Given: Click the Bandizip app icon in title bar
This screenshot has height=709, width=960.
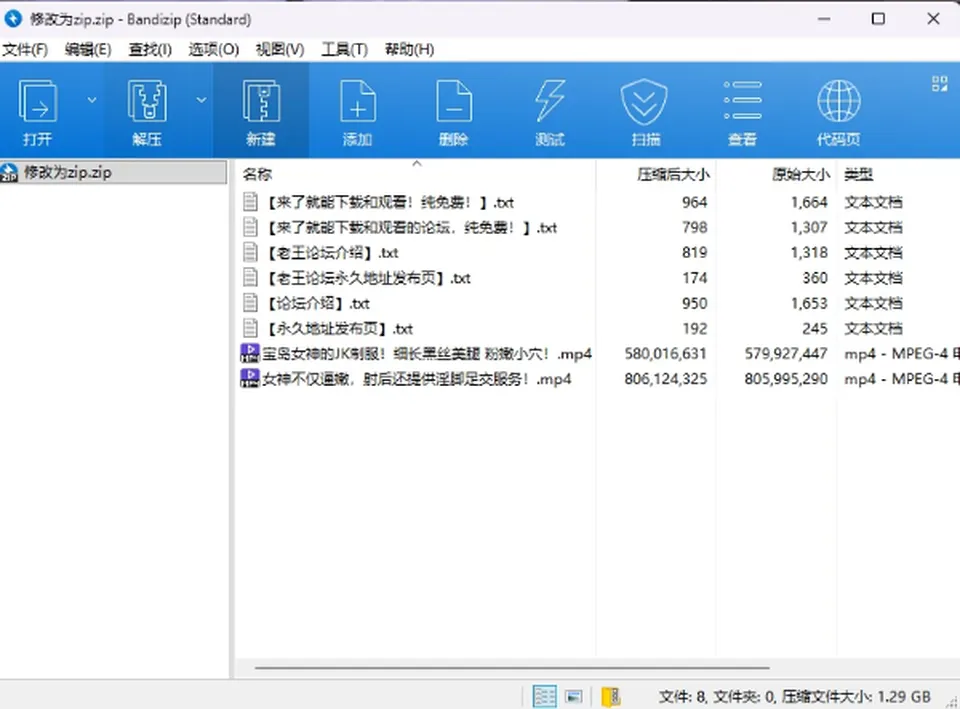Looking at the screenshot, I should pyautogui.click(x=13, y=19).
